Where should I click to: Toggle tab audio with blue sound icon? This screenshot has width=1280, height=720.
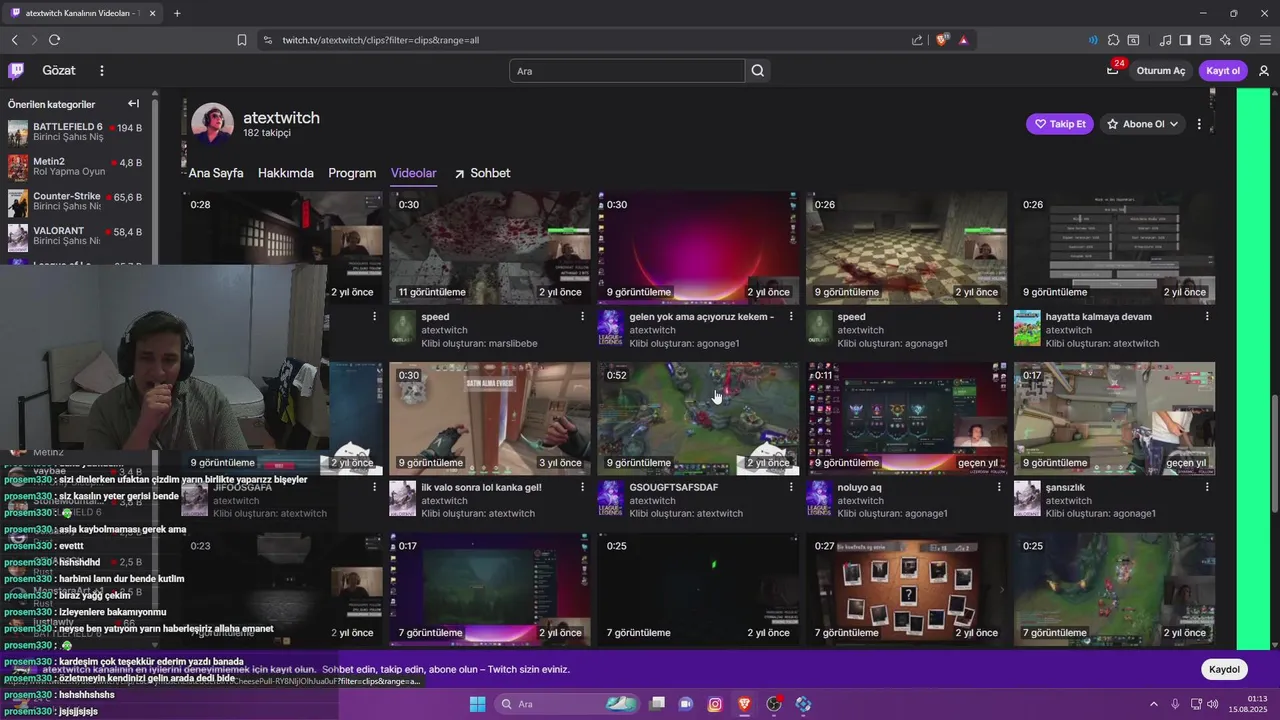pos(1093,40)
